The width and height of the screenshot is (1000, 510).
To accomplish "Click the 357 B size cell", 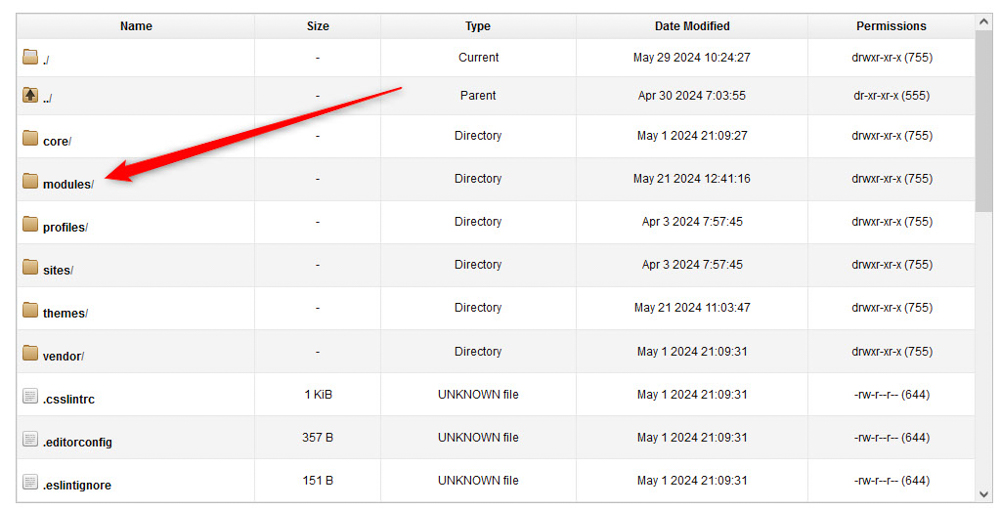I will [318, 437].
